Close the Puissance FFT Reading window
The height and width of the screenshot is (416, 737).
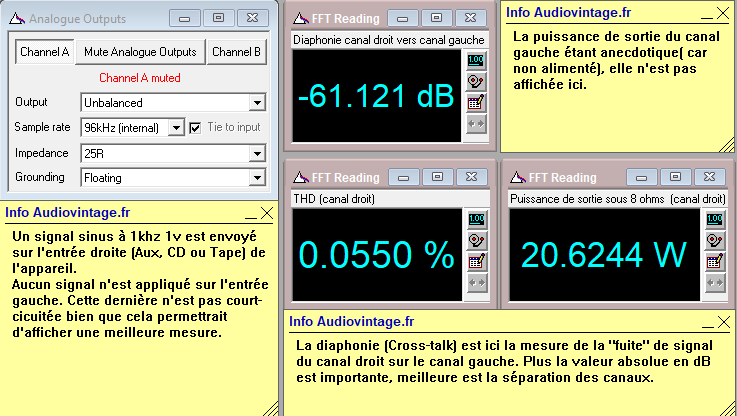(x=710, y=177)
